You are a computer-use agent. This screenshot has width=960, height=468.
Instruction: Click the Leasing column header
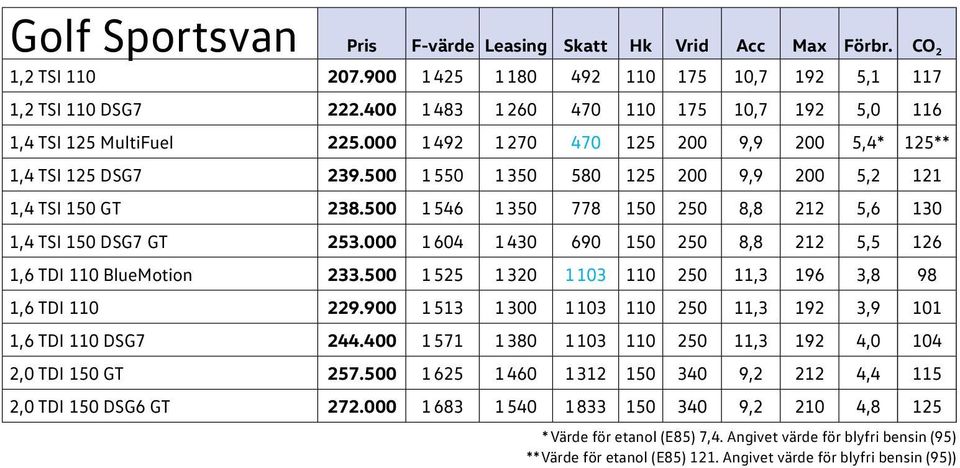(516, 46)
